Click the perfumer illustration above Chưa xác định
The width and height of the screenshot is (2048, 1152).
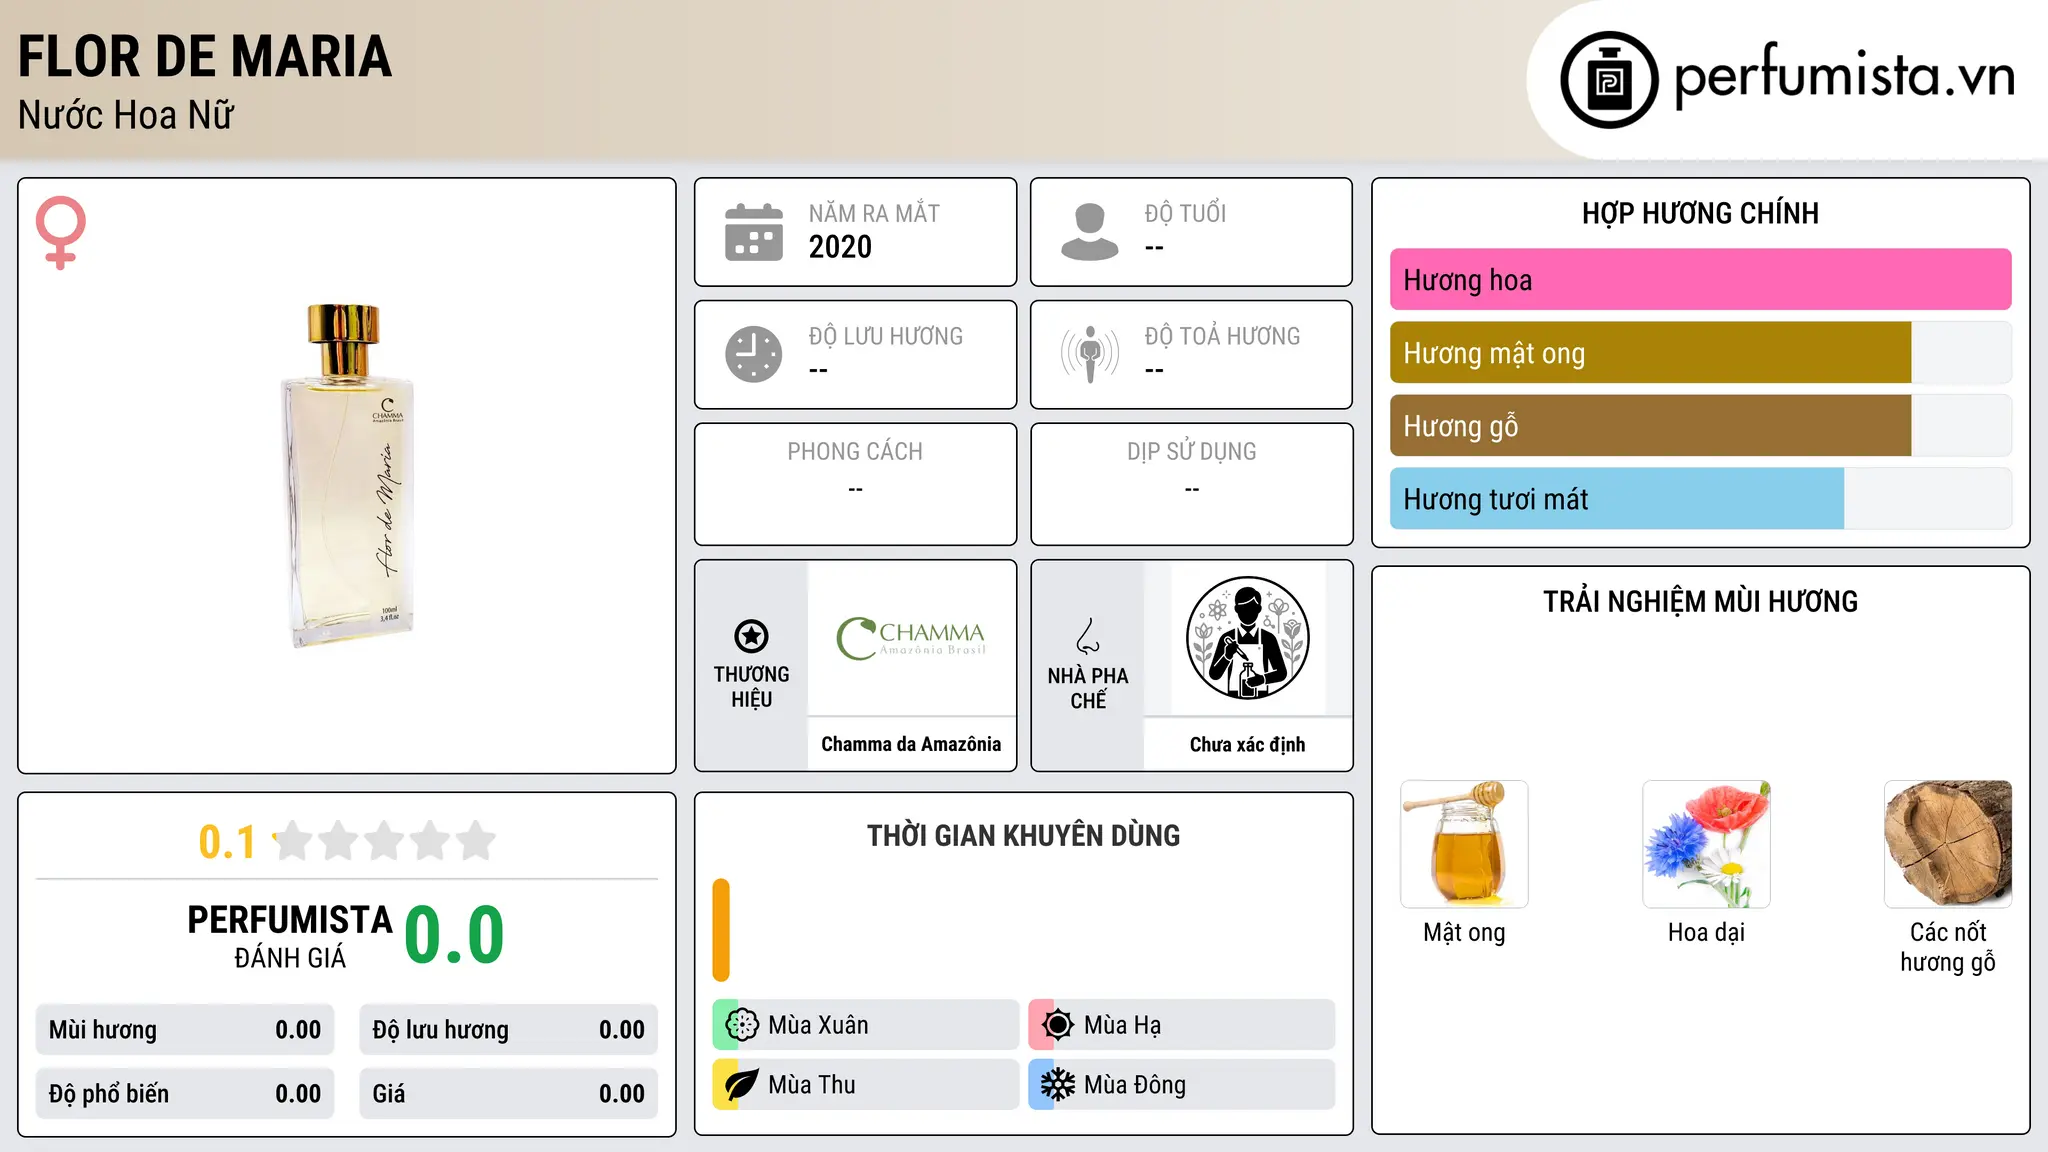1247,638
